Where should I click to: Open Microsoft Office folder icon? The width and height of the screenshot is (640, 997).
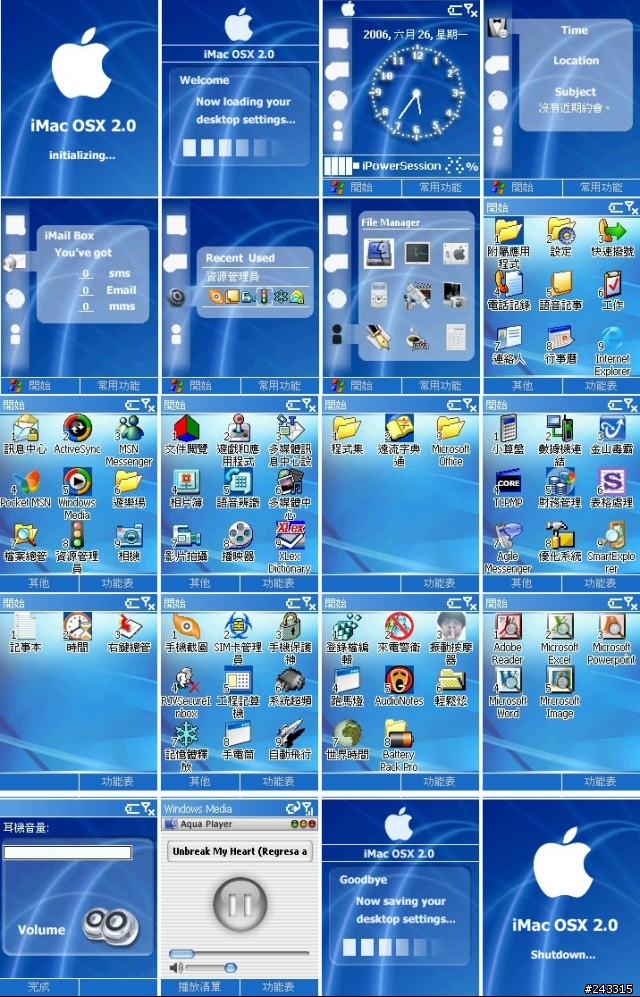tap(451, 429)
